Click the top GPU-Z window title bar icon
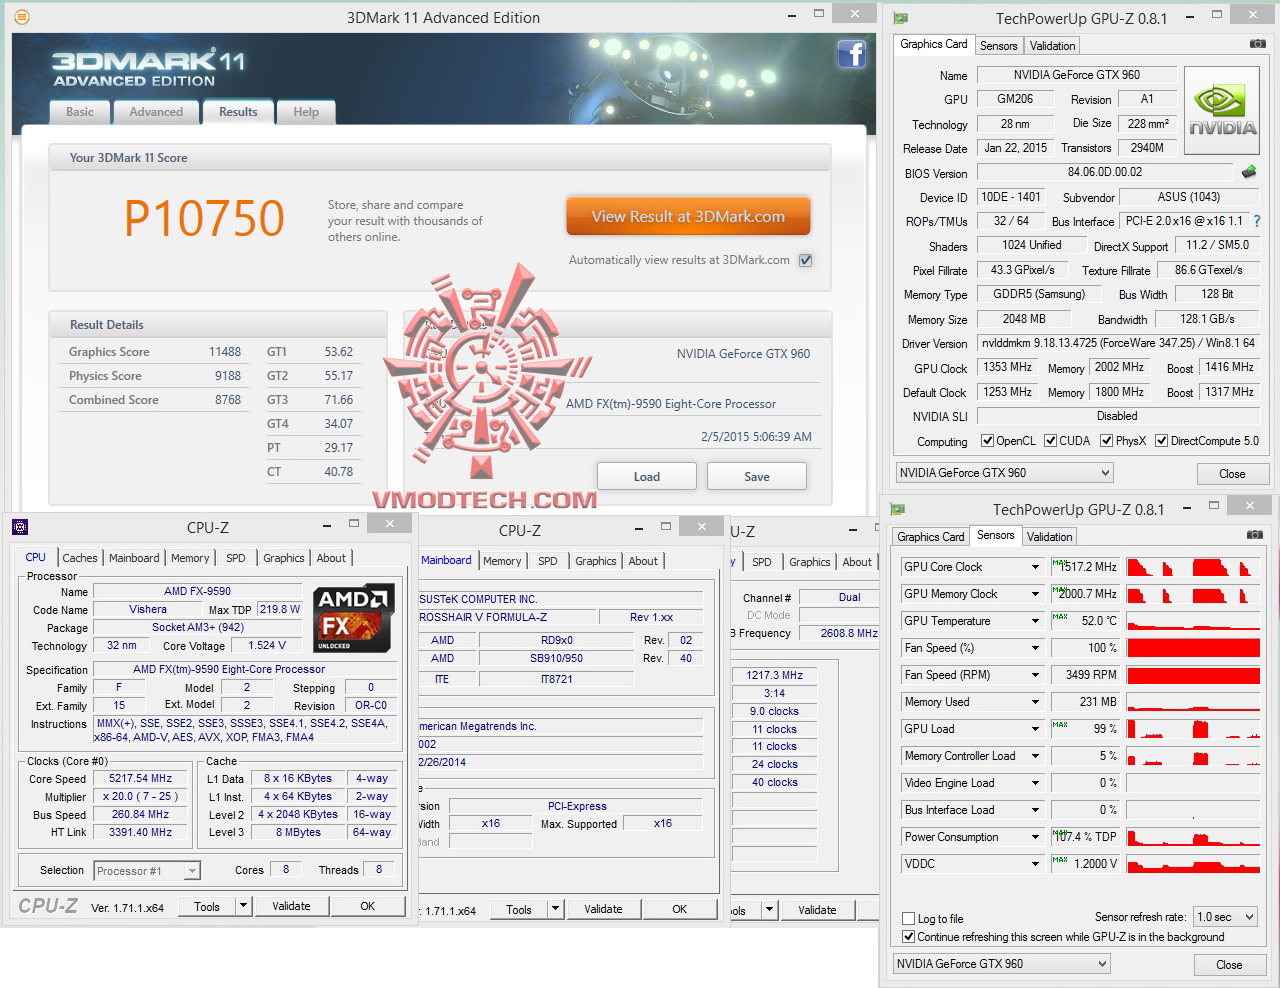Viewport: 1280px width, 988px height. [901, 18]
